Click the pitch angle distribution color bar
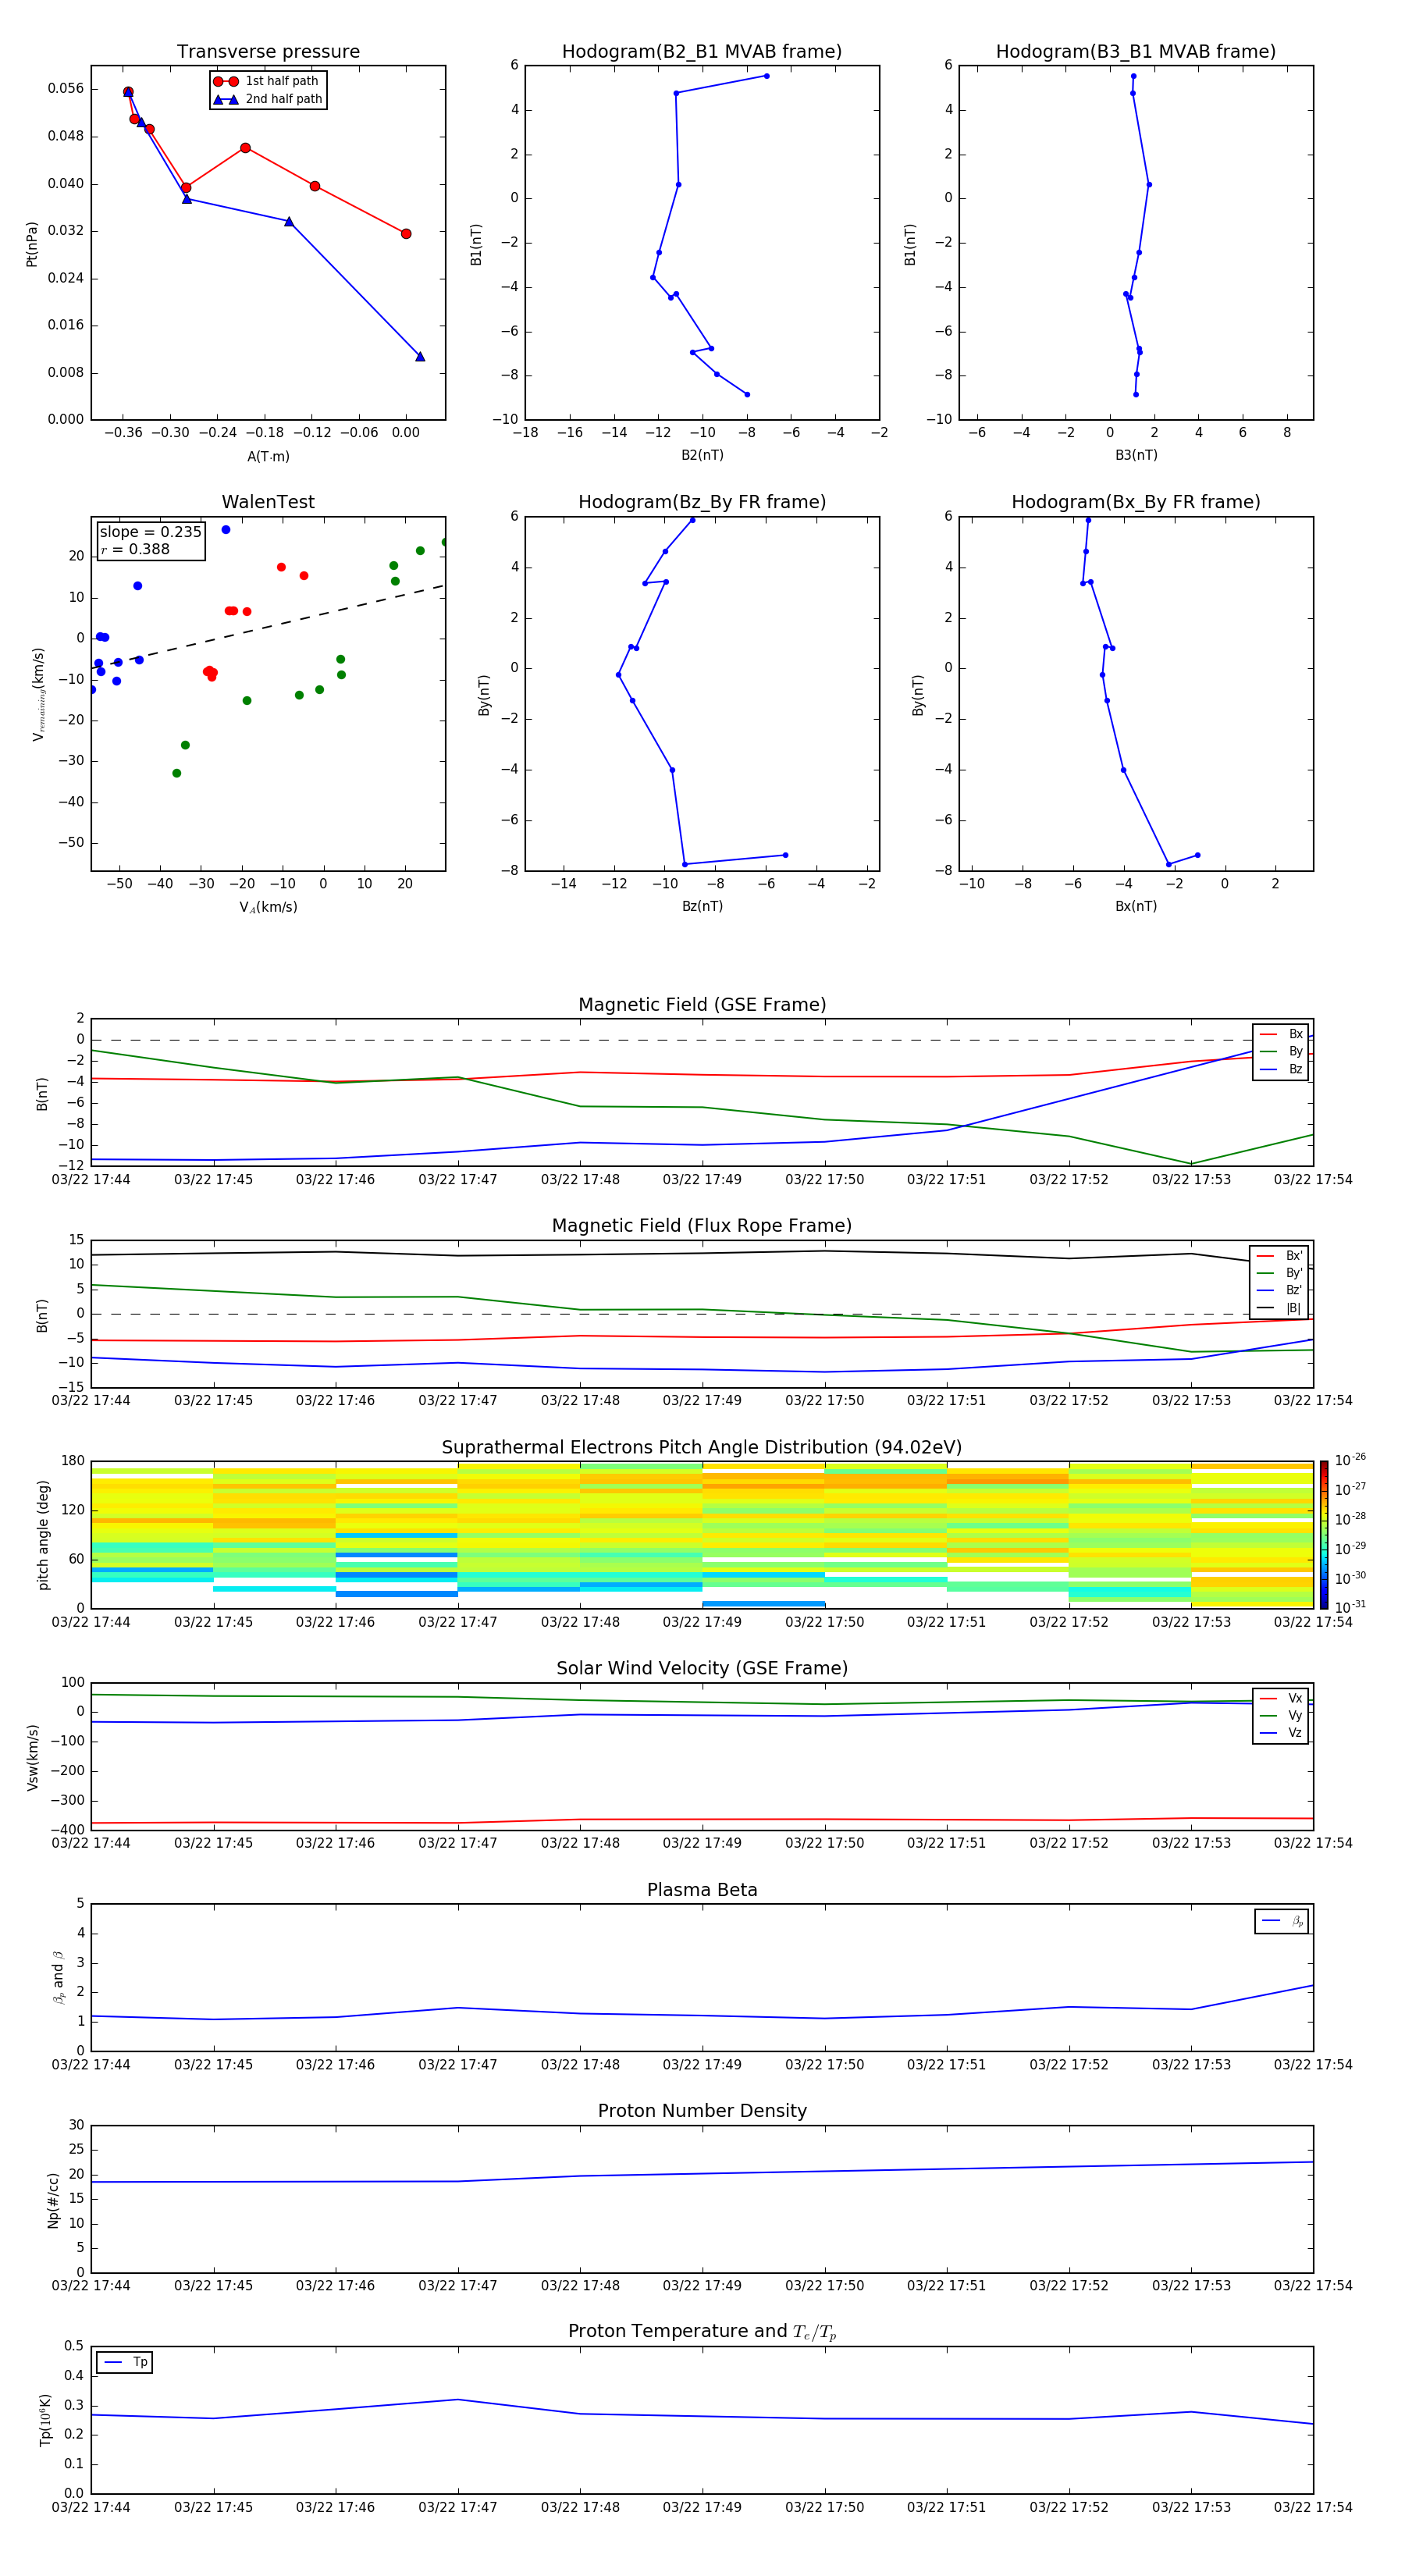 (1324, 1535)
